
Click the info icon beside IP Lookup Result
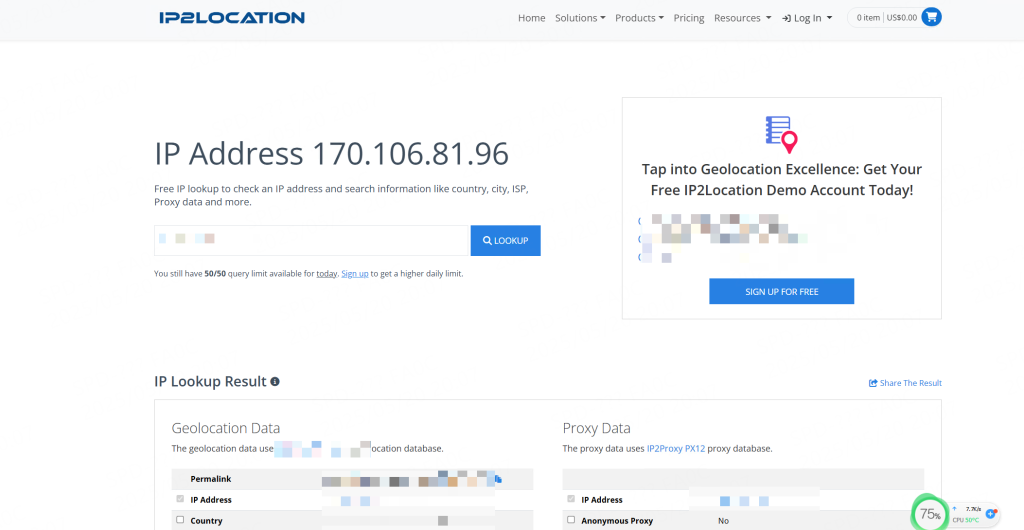[275, 382]
